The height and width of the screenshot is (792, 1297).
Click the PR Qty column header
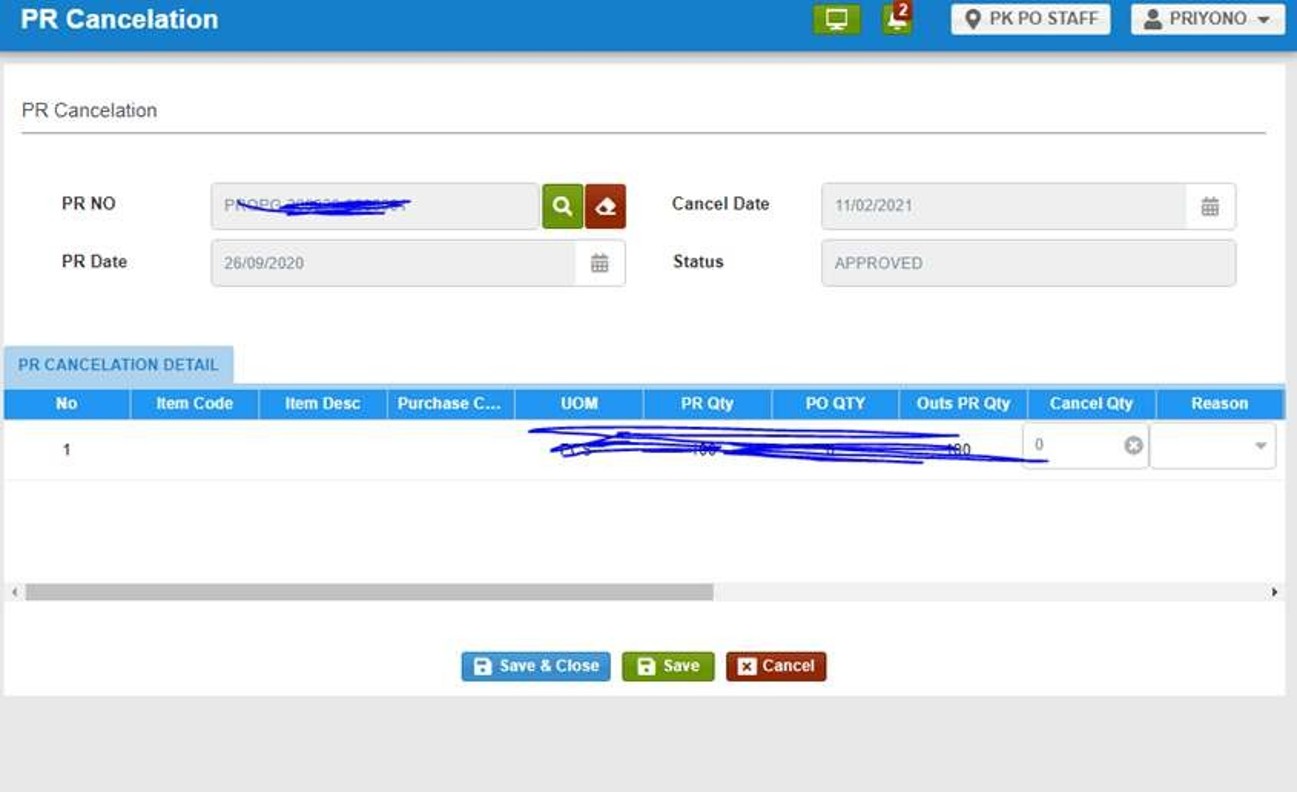pyautogui.click(x=707, y=403)
